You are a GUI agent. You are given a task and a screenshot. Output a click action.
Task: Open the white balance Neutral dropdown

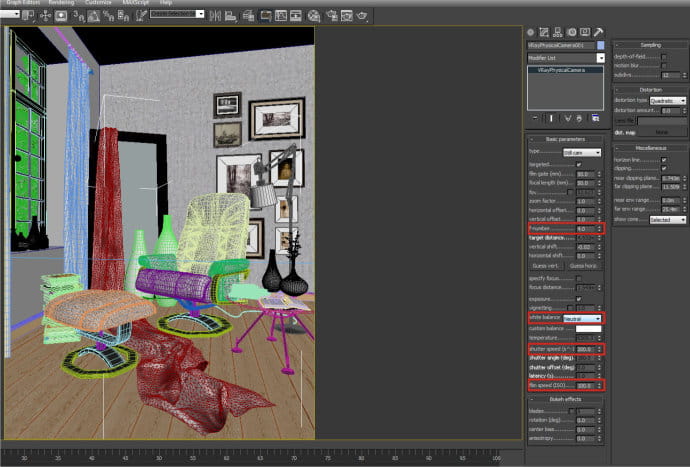[582, 318]
